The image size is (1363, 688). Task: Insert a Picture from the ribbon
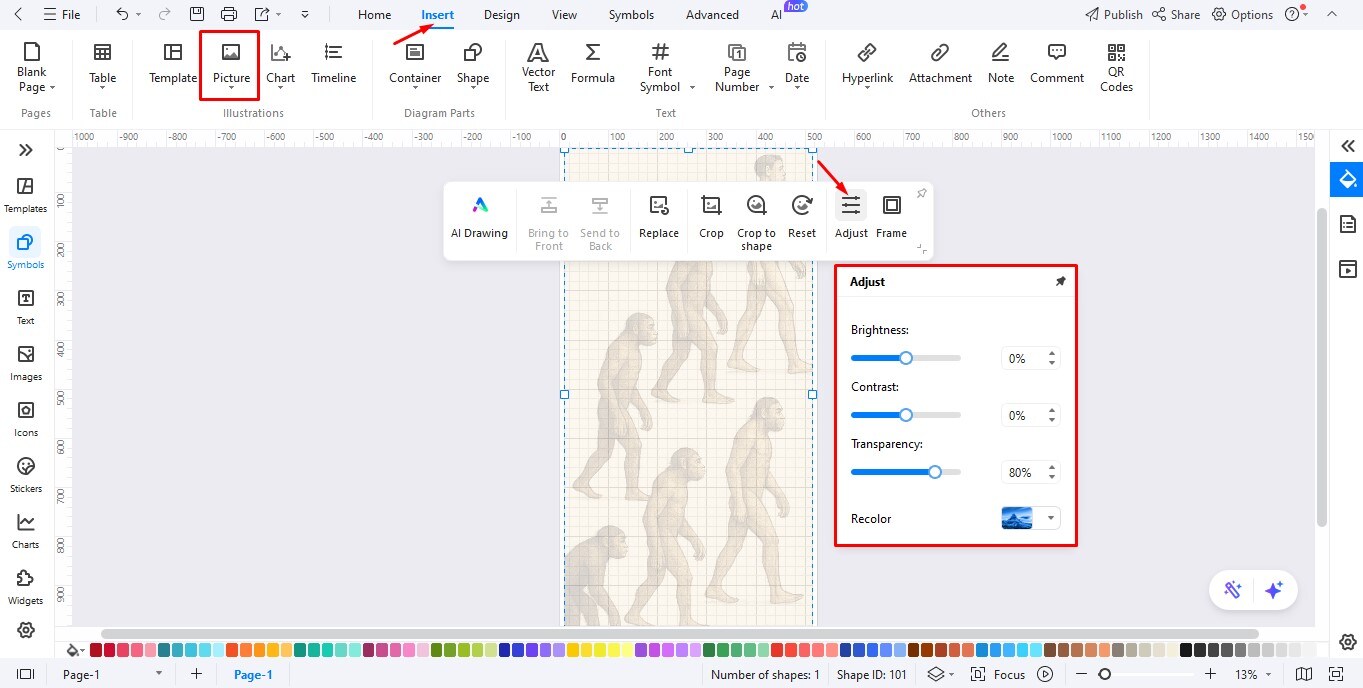tap(231, 65)
